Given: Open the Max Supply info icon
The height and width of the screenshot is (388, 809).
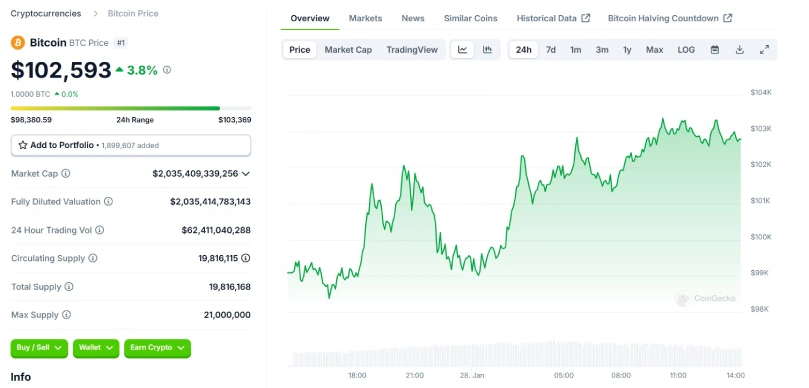Looking at the screenshot, I should (67, 315).
